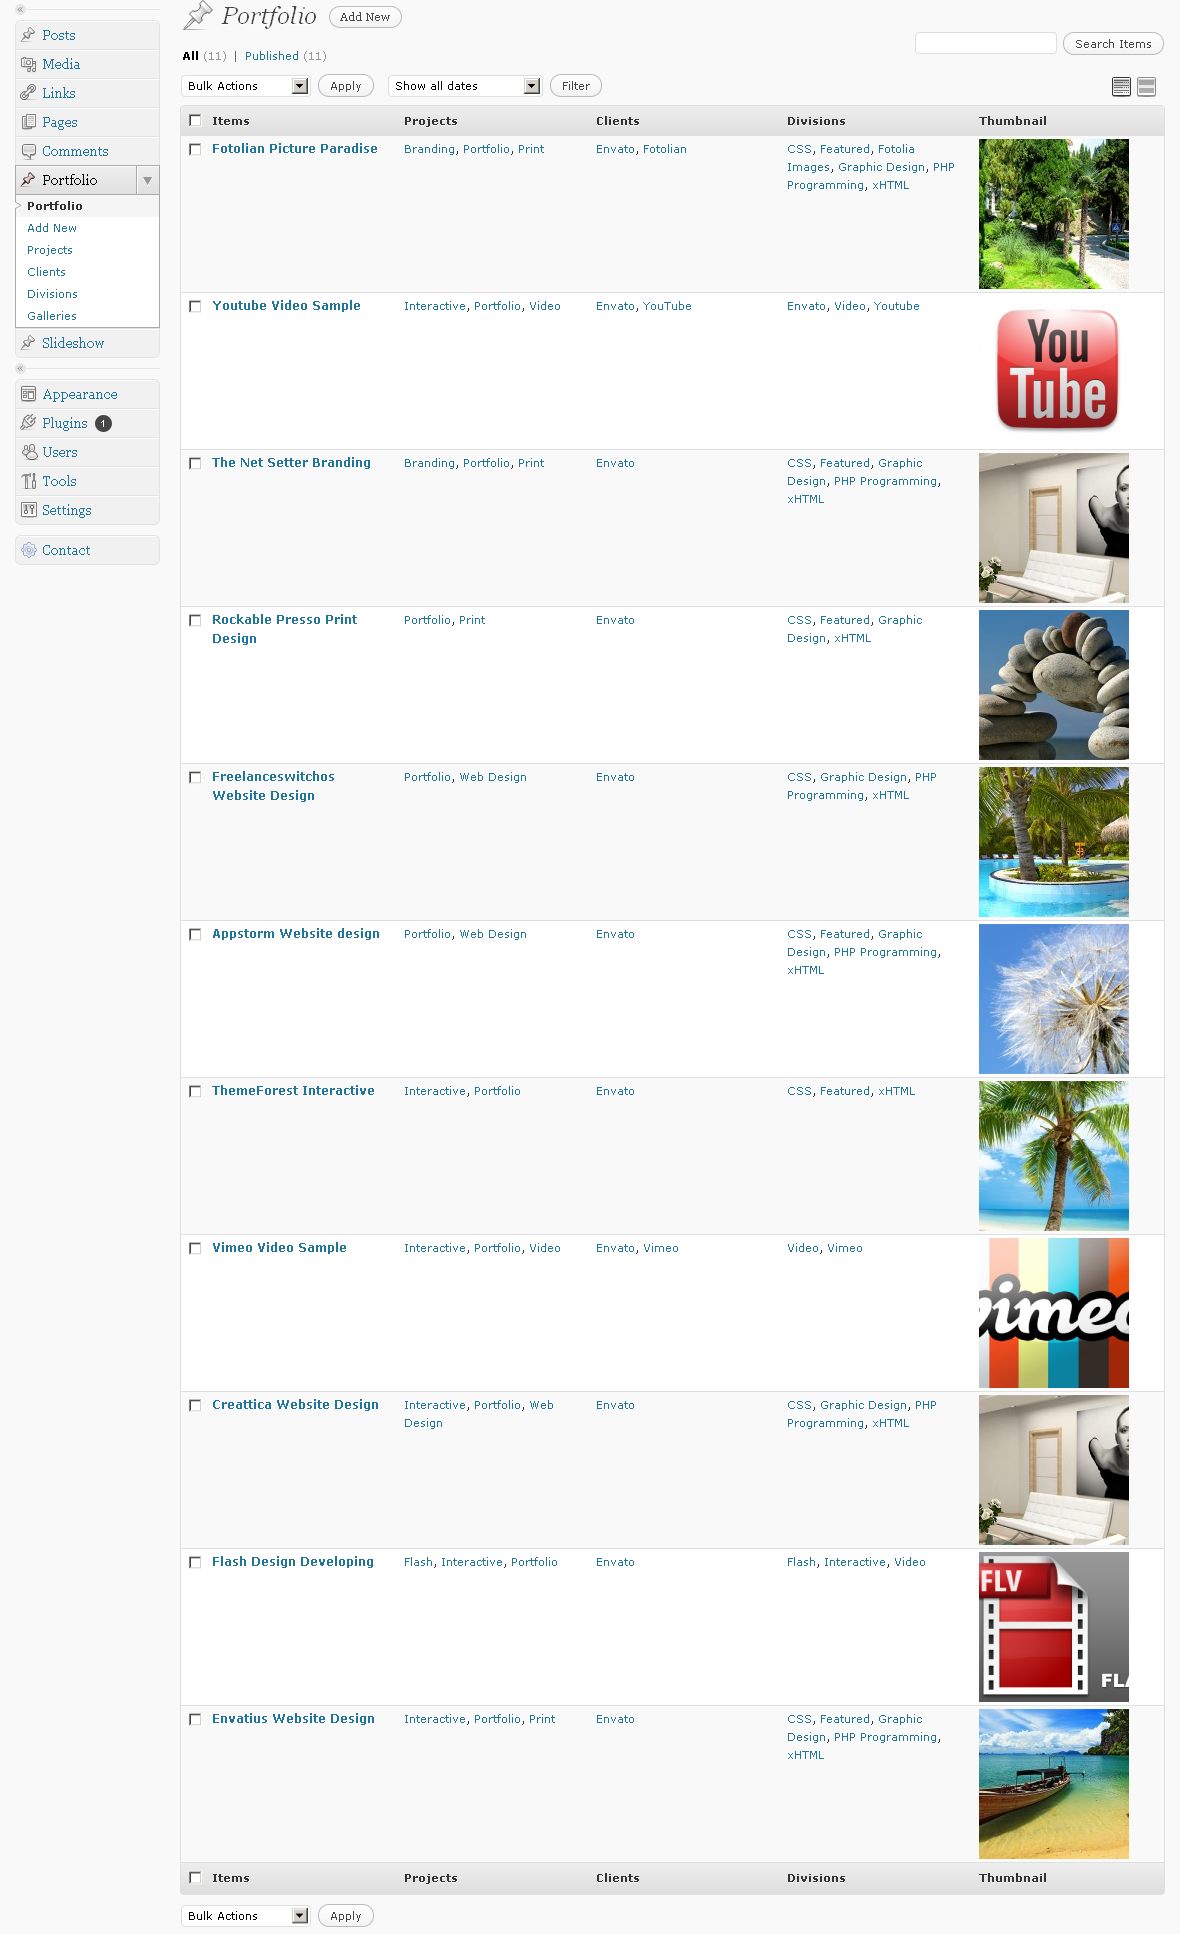This screenshot has width=1180, height=1934.
Task: Click the Media icon in sidebar
Action: click(29, 64)
